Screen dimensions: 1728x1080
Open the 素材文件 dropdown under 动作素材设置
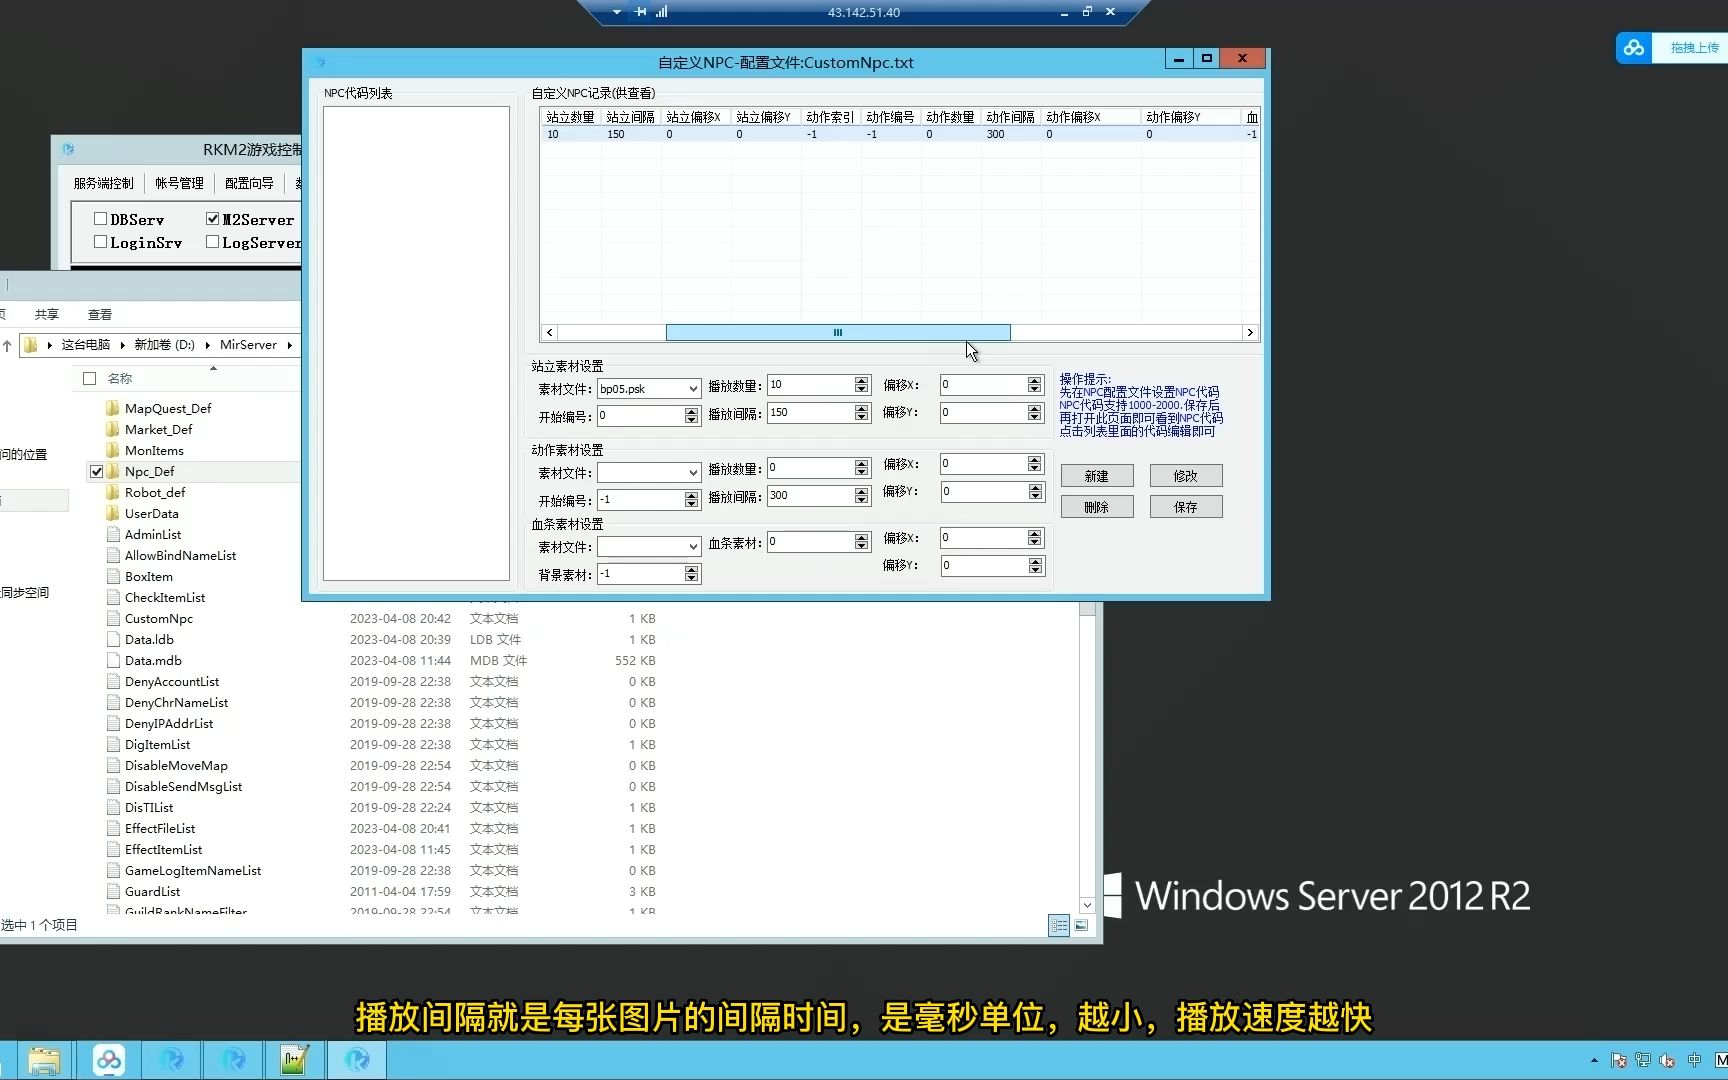point(692,473)
